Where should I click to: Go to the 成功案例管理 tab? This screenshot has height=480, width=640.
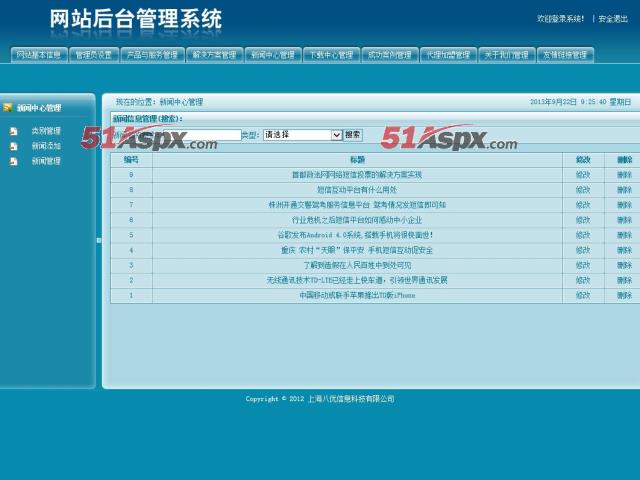(390, 55)
